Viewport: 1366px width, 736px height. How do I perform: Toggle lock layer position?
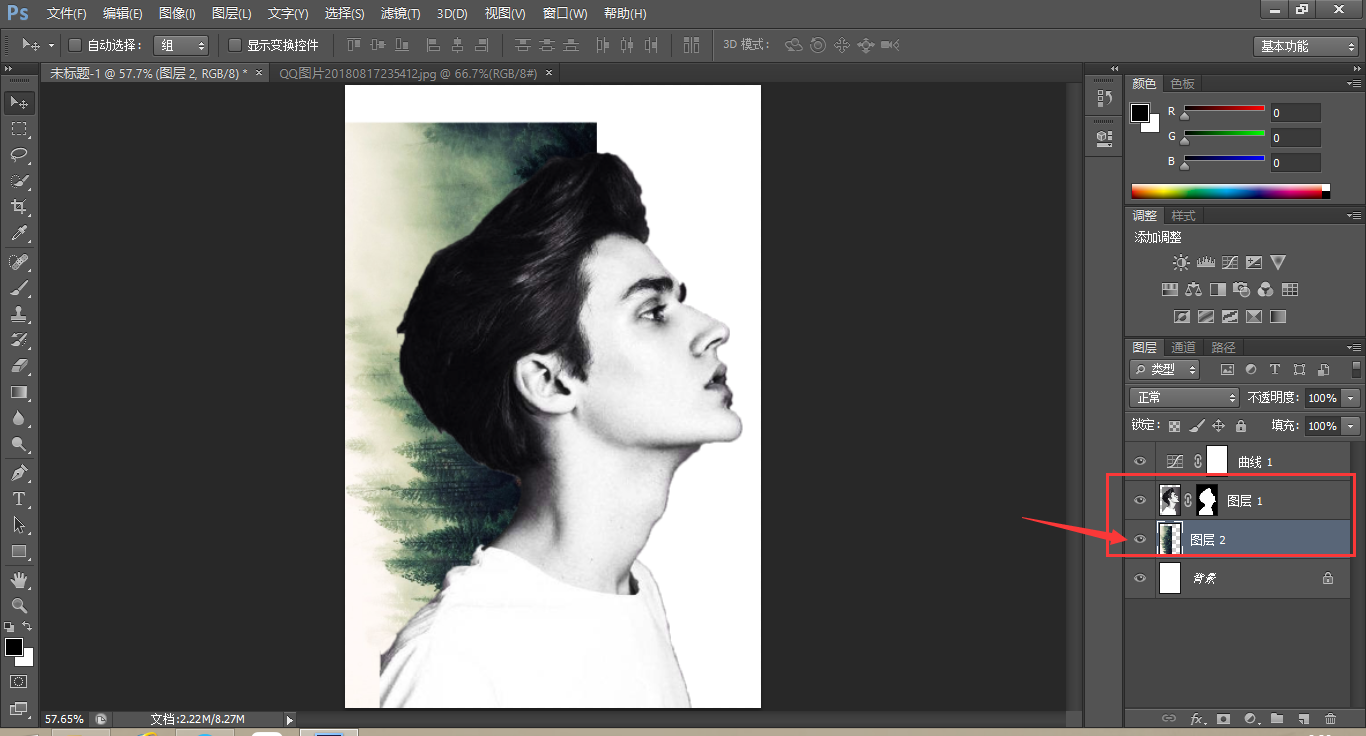point(1218,426)
